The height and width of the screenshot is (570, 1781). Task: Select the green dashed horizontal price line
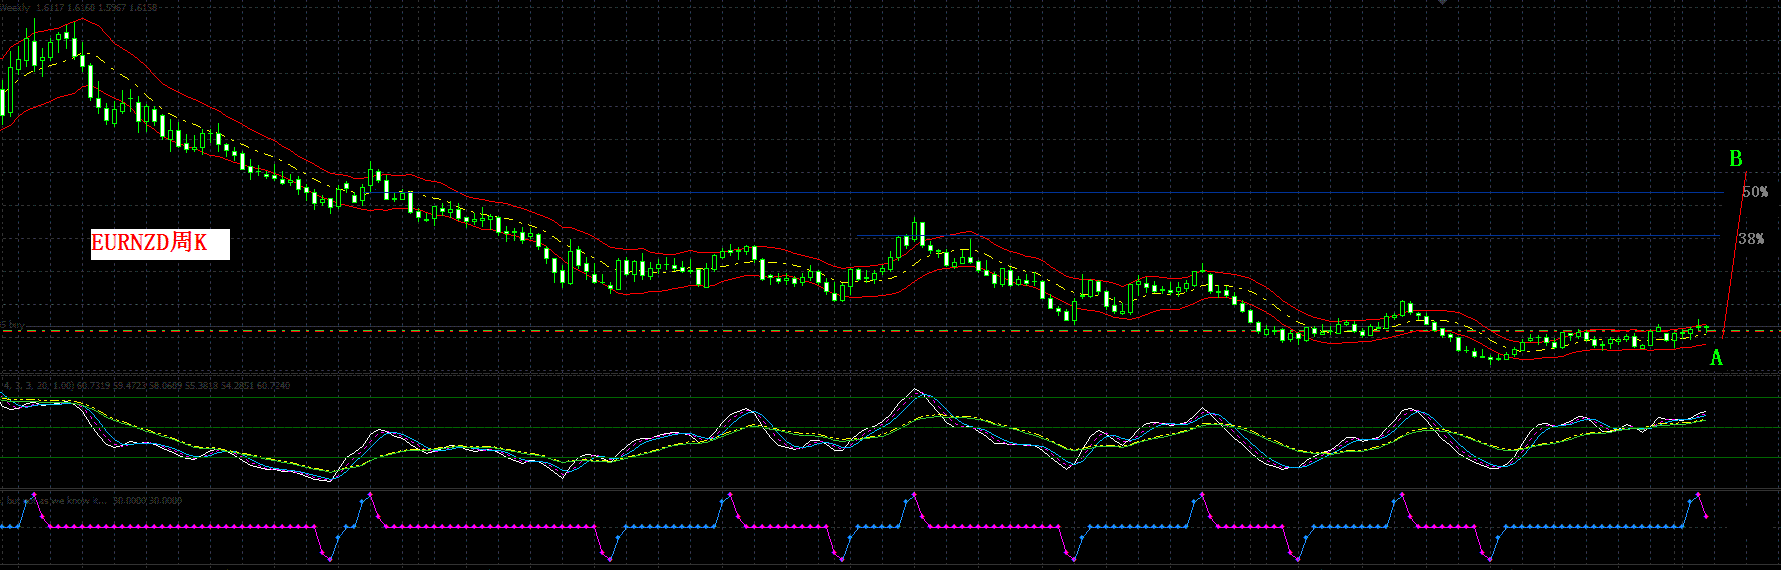tap(890, 329)
